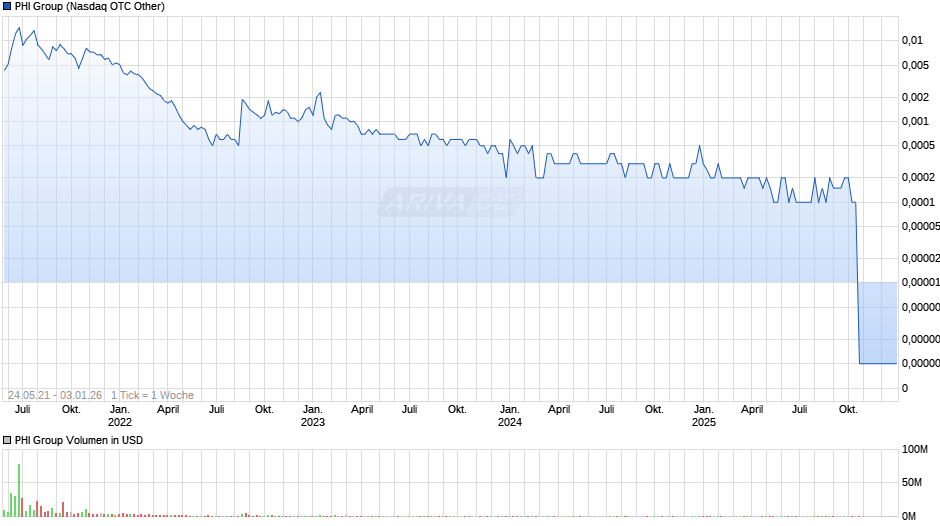Click the '2025' year label on the axis
This screenshot has width=940, height=526.
click(704, 422)
